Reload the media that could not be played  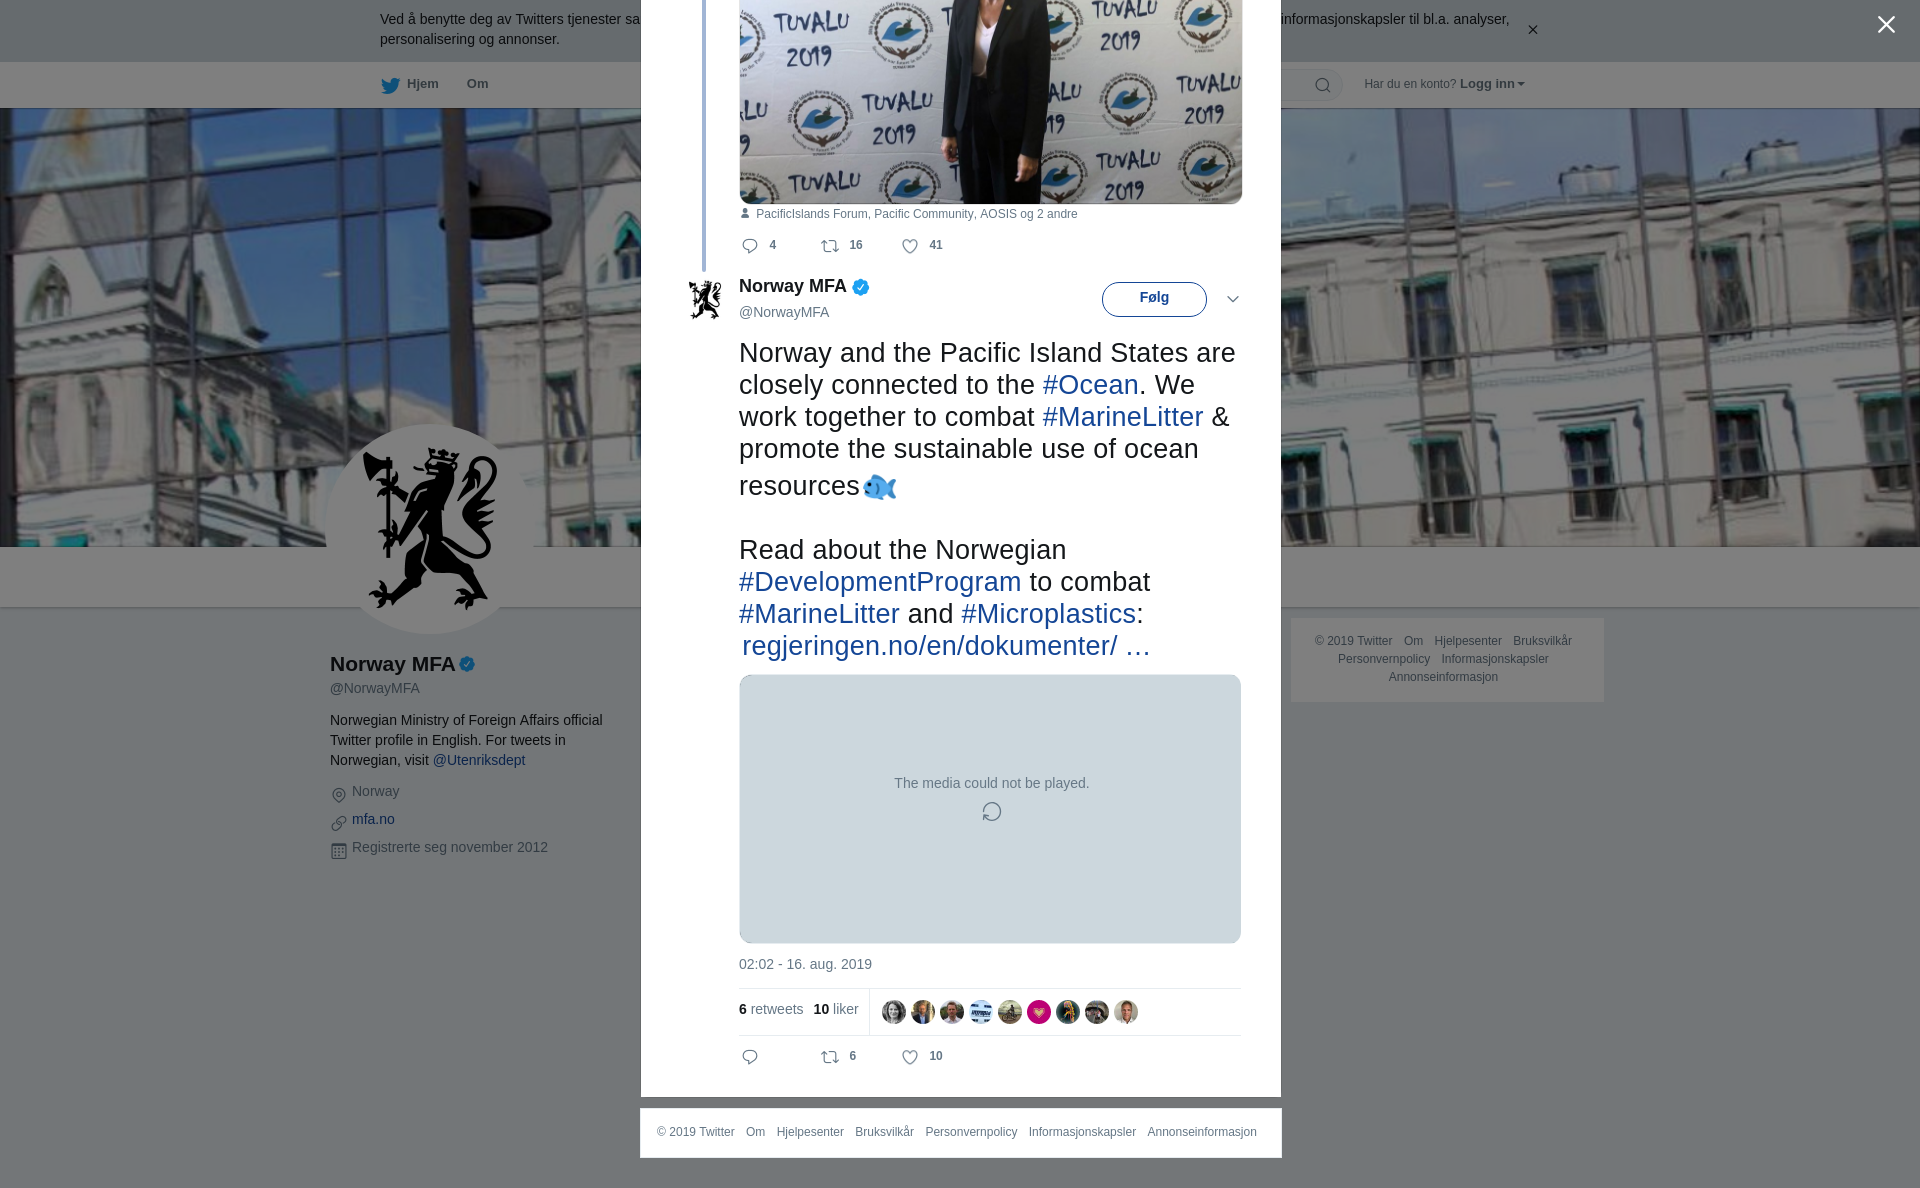(x=991, y=812)
